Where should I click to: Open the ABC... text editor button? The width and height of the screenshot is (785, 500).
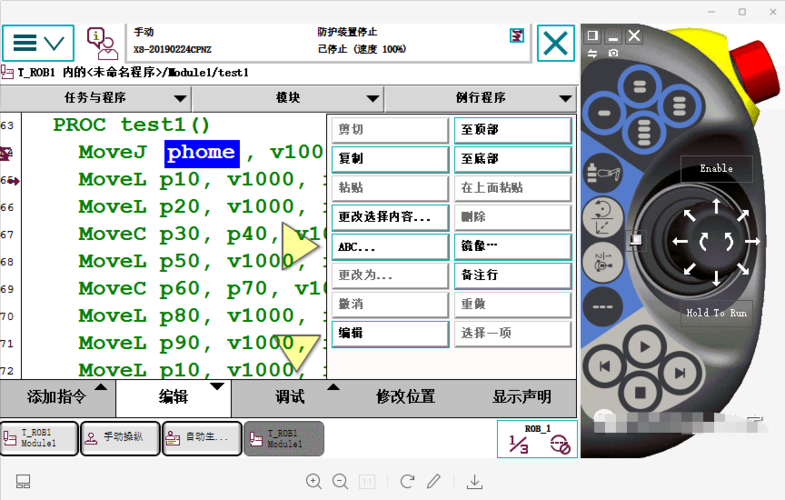390,246
